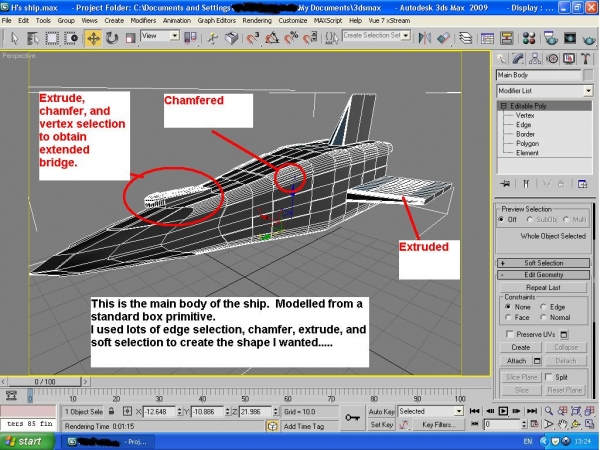Screen dimensions: 600x450
Task: Click Pan hand viewport control
Action: (x=562, y=424)
